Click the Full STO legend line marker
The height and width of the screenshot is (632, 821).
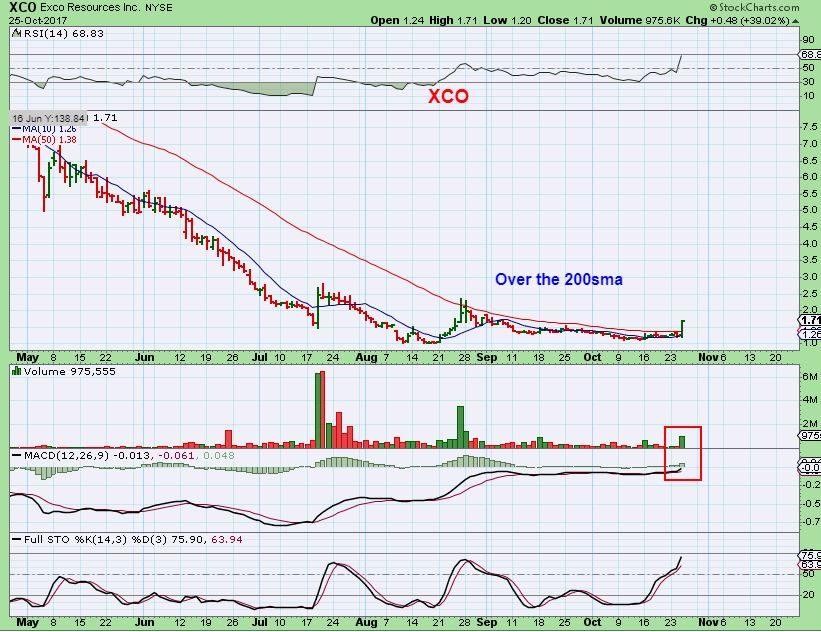(x=17, y=540)
